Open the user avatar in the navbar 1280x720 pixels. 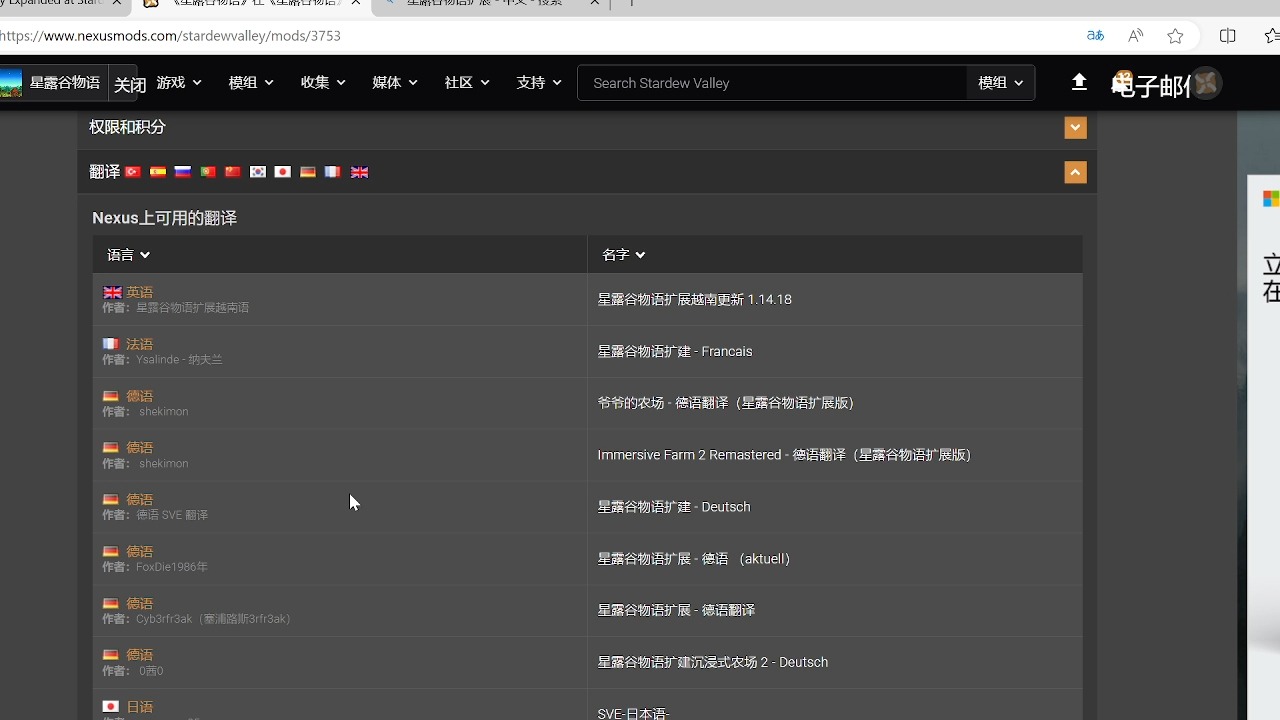click(1206, 83)
